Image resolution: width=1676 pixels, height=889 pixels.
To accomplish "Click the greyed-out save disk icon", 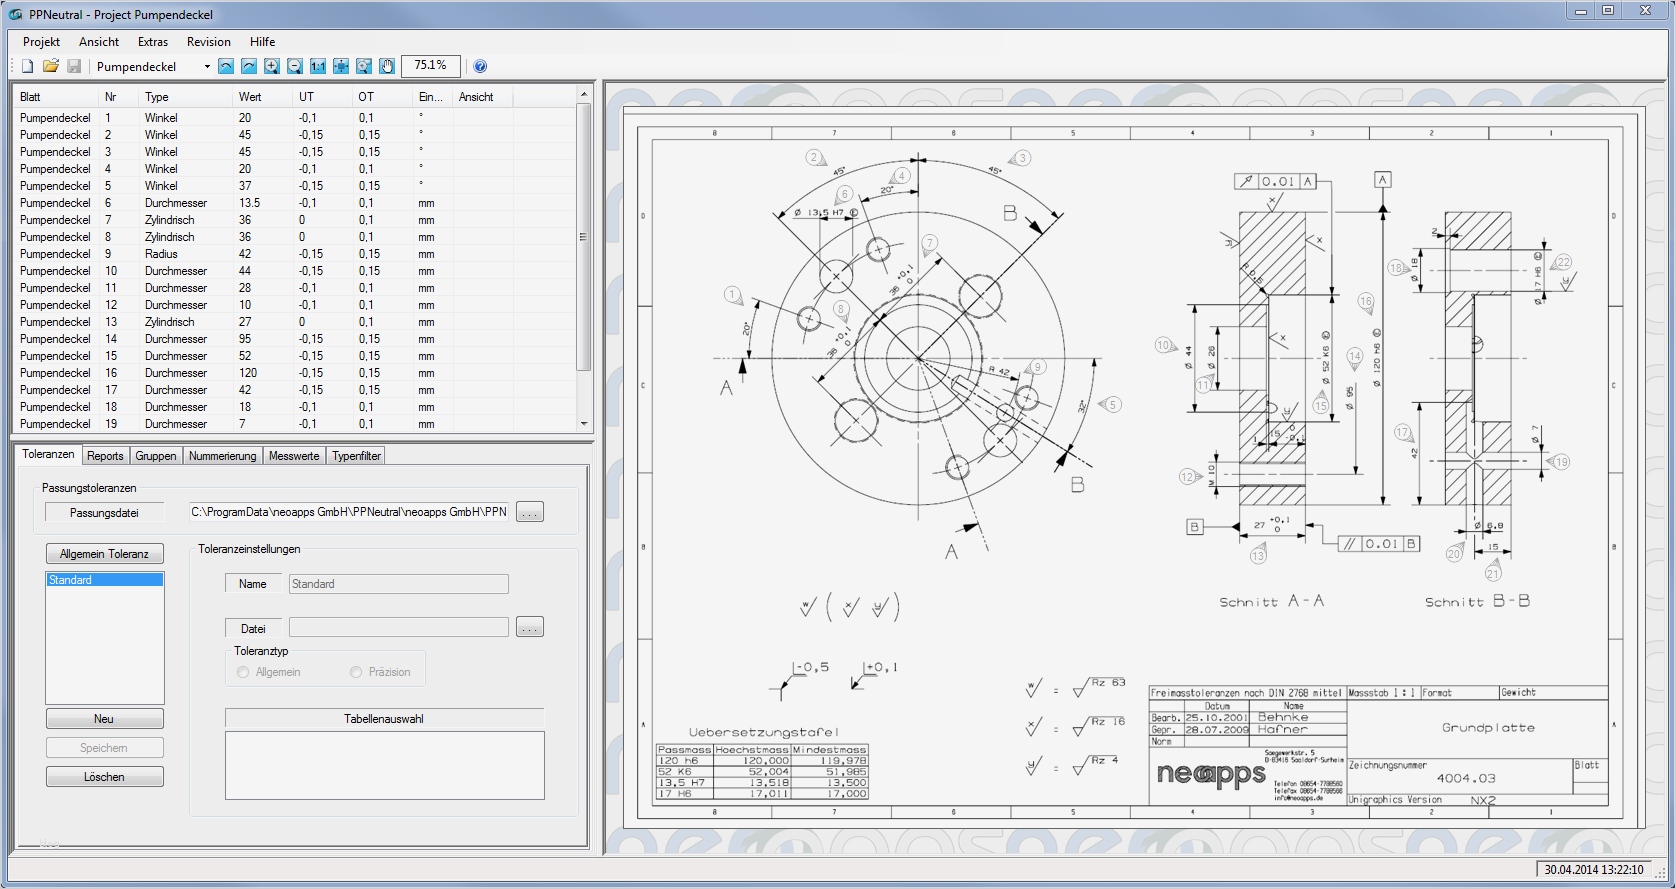I will pyautogui.click(x=74, y=66).
